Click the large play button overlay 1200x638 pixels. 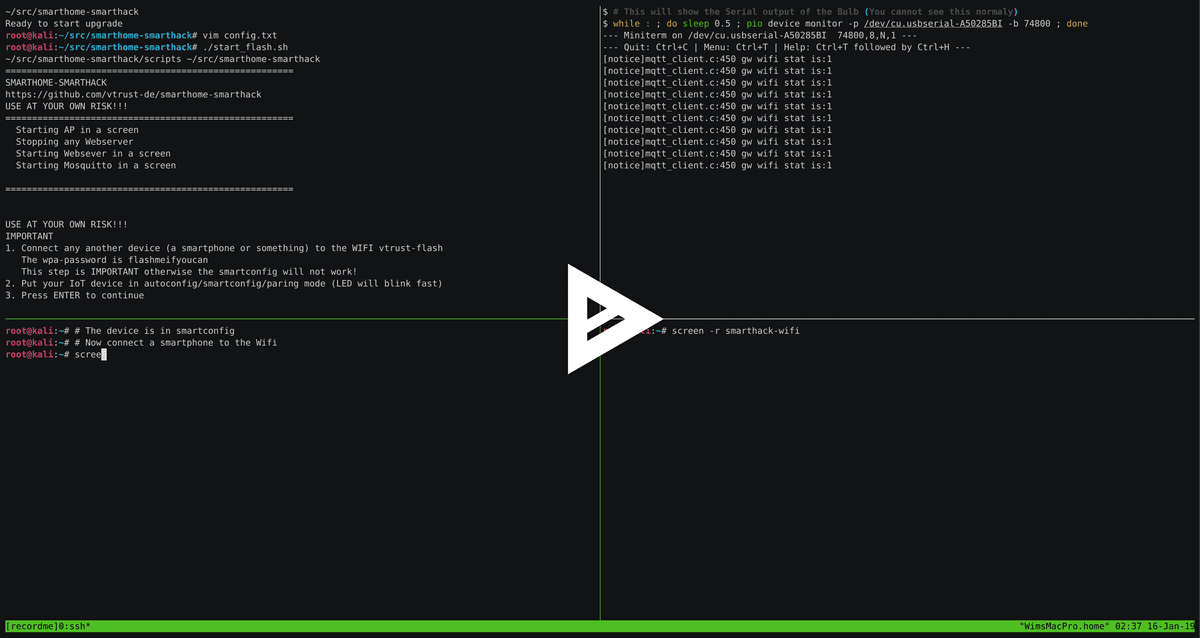click(x=614, y=319)
